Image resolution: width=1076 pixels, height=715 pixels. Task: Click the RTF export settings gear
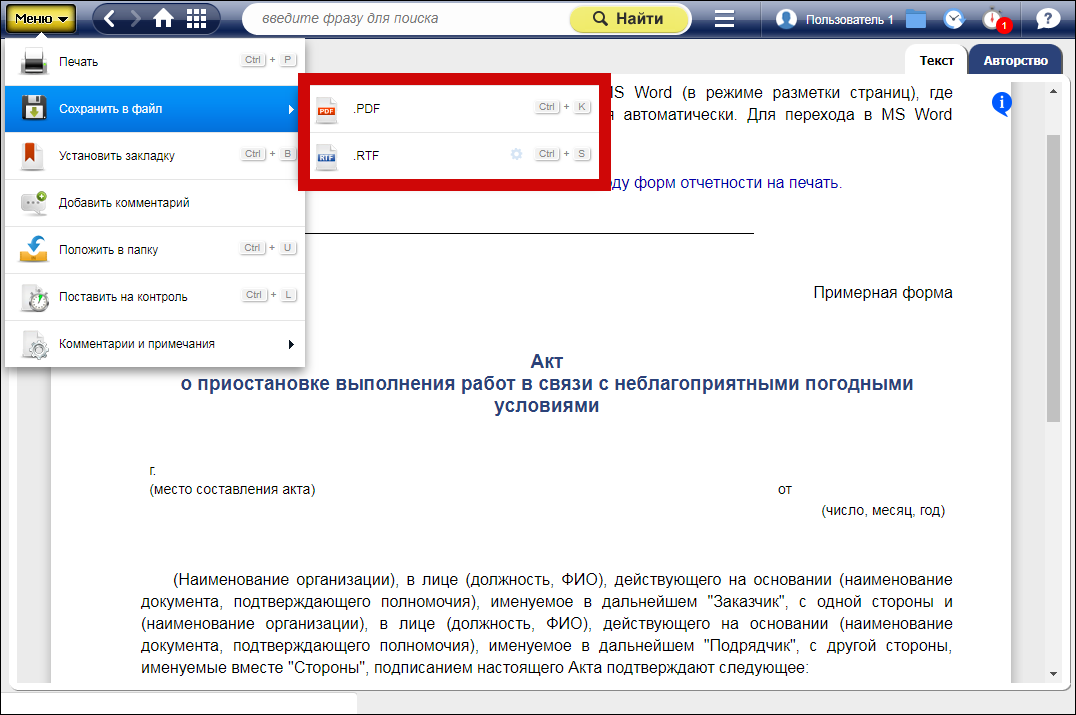point(517,155)
